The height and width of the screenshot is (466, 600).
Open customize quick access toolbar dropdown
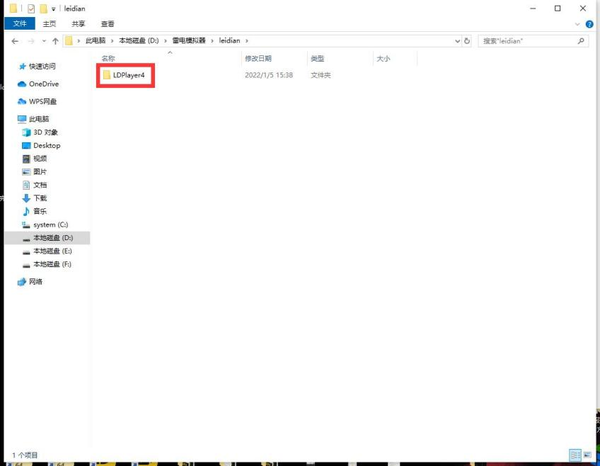(x=54, y=9)
